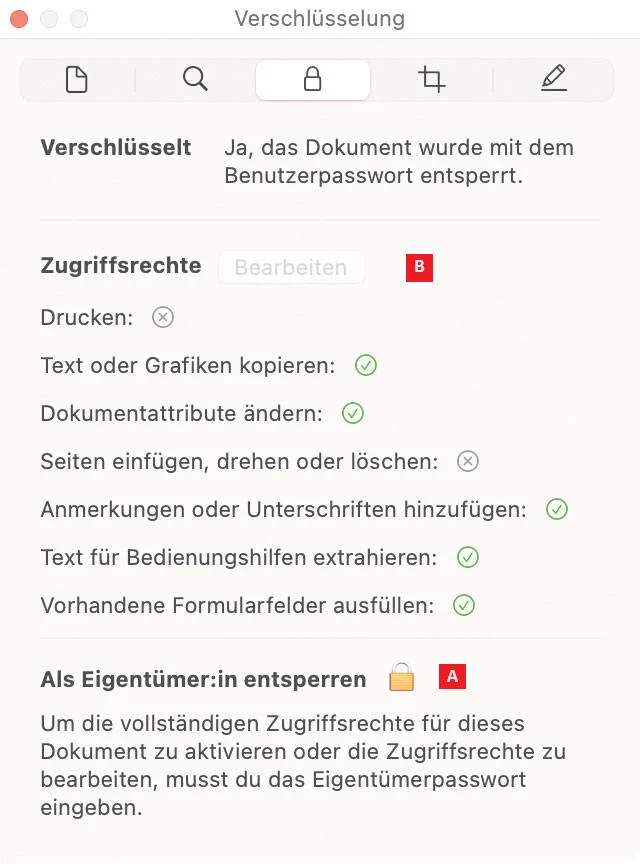Click the checkmark for Anmerkungen oder Unterschriften hinzufügen
640x864 pixels.
point(557,509)
